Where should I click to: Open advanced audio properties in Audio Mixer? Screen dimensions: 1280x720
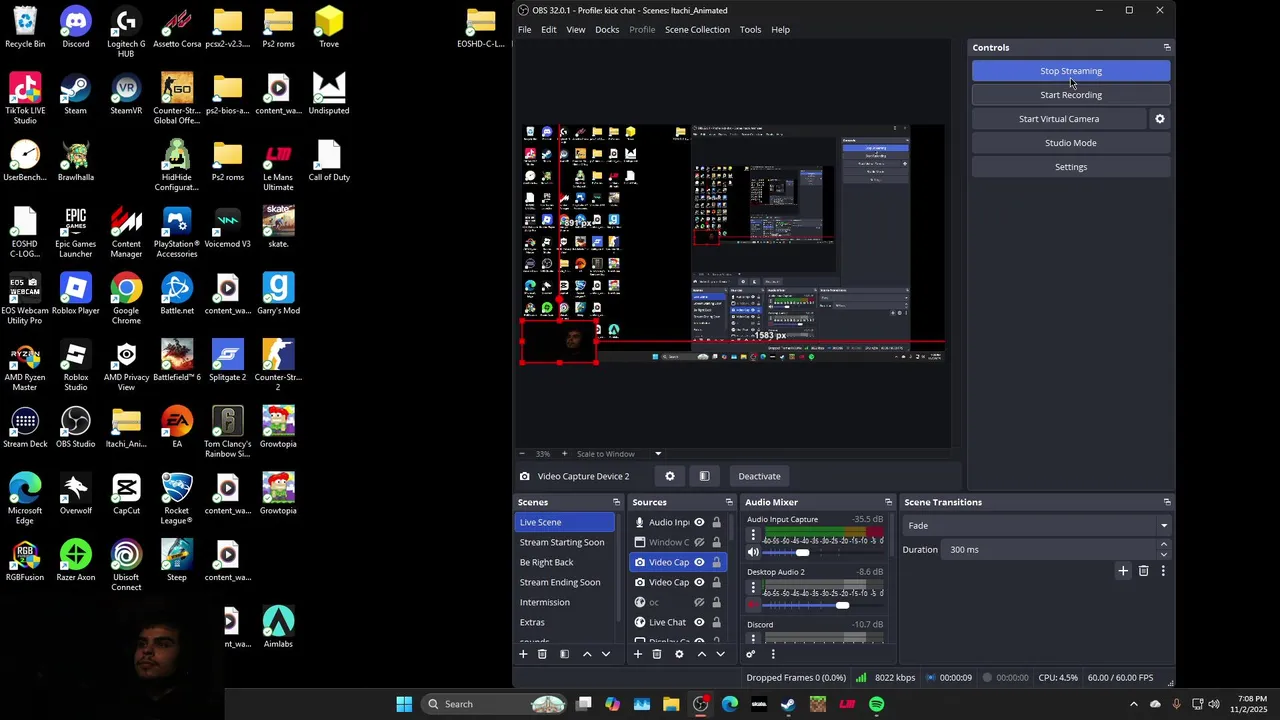pyautogui.click(x=751, y=654)
